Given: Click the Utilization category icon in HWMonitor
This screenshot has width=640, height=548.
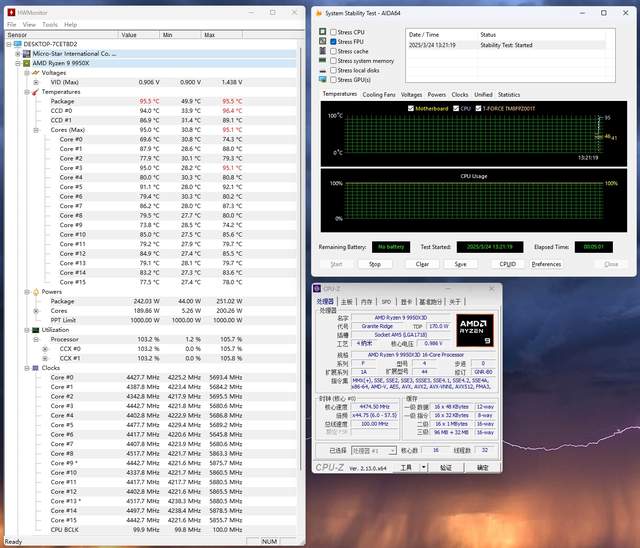Looking at the screenshot, I should pos(36,329).
